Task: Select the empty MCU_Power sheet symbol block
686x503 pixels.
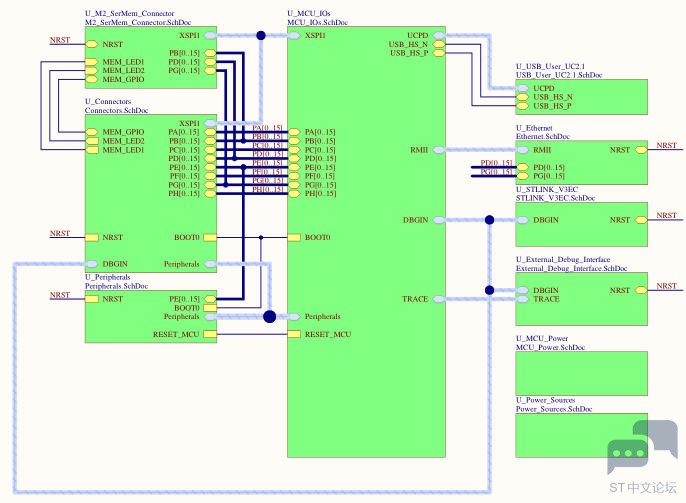Action: tap(581, 374)
